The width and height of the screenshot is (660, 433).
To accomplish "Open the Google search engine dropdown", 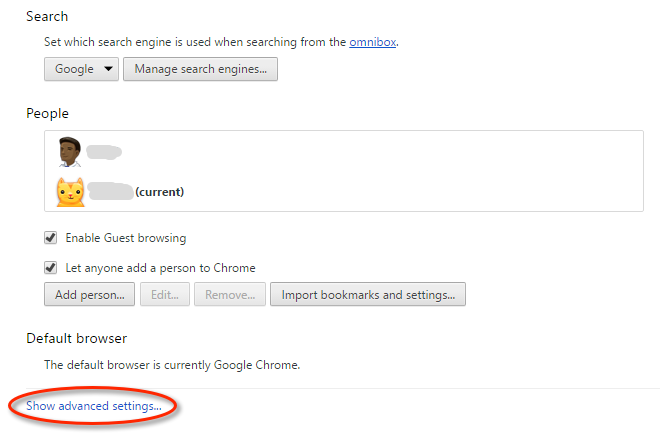I will coord(81,69).
